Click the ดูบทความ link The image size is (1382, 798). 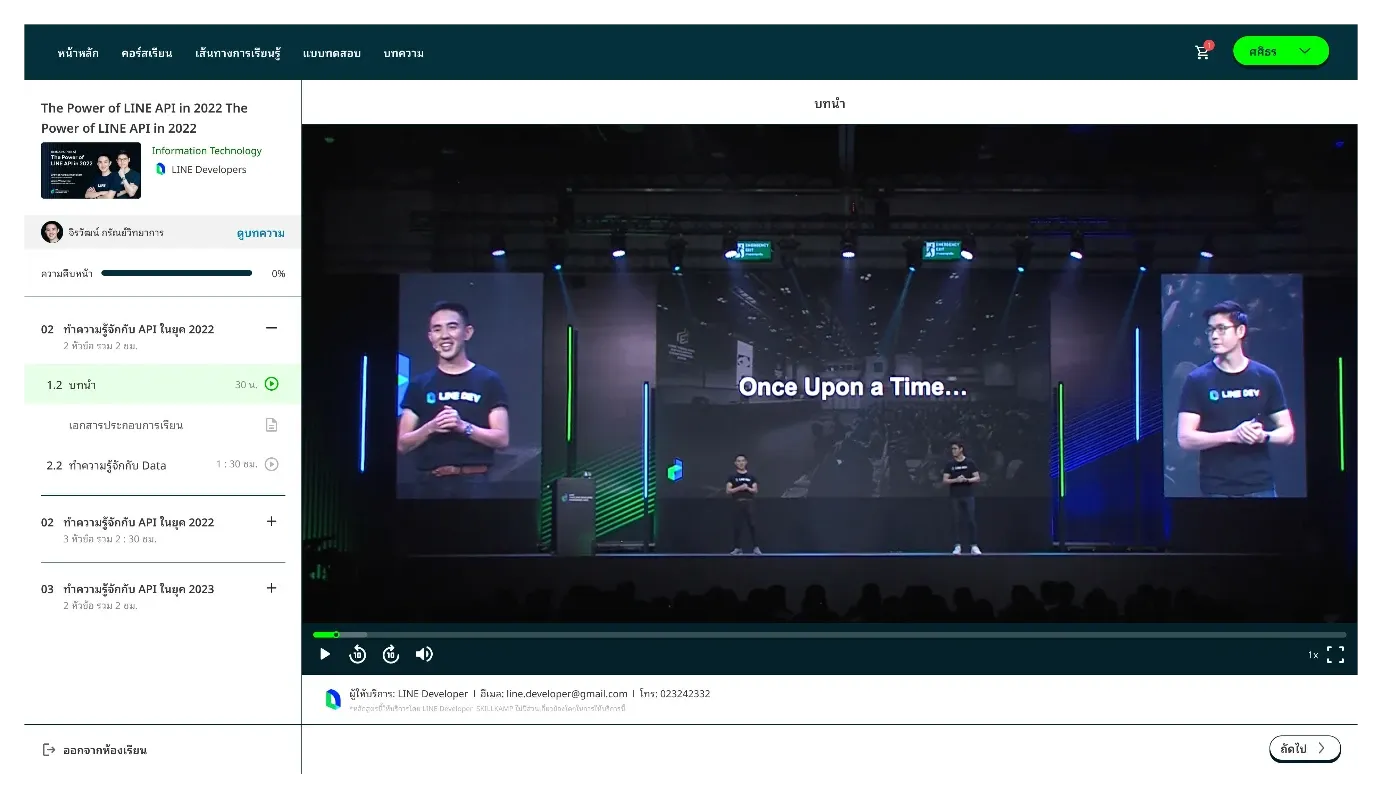[261, 233]
